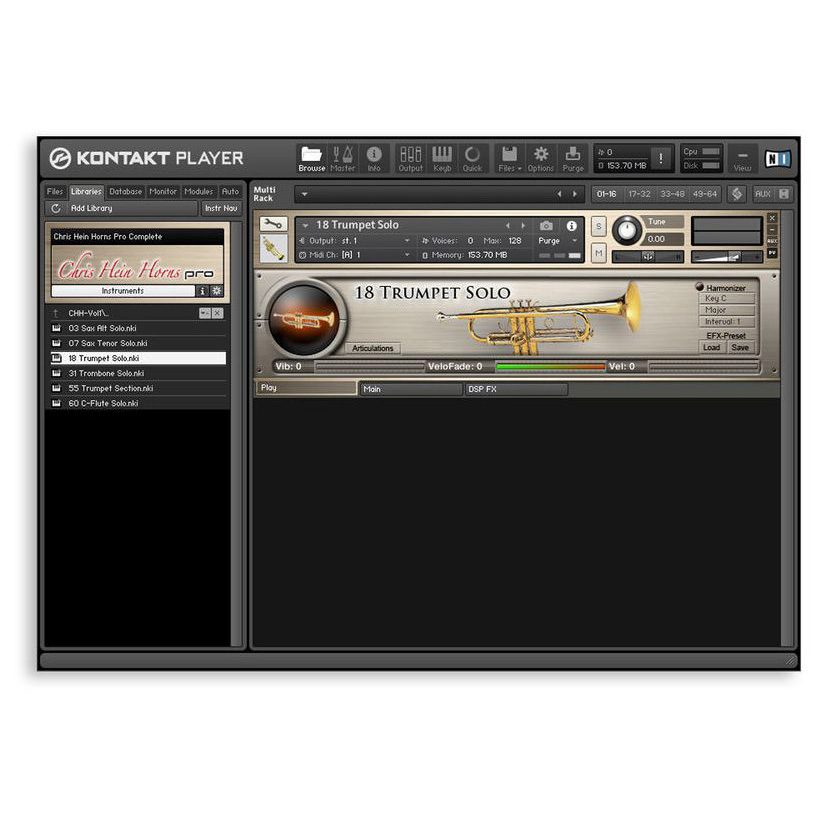Click the NI logo

click(x=778, y=158)
